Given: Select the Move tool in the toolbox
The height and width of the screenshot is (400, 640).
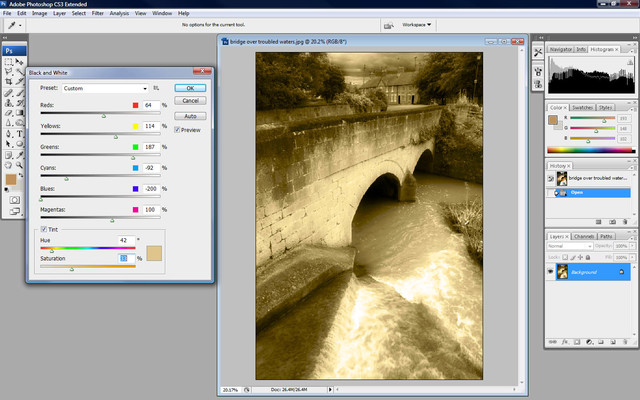Looking at the screenshot, I should coord(19,62).
